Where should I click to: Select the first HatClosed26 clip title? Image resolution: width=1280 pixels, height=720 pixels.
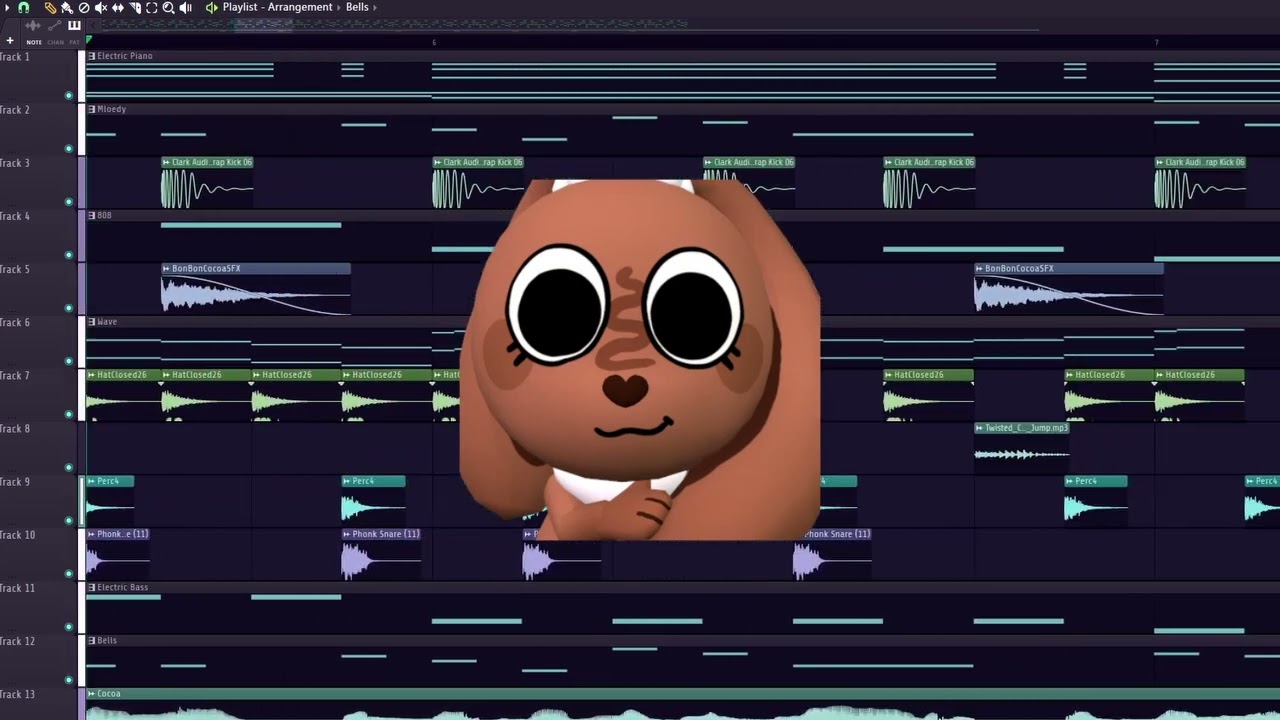pyautogui.click(x=122, y=375)
